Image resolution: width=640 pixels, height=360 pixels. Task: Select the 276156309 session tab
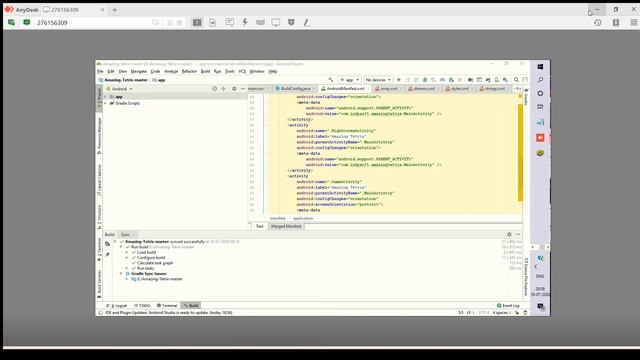(x=73, y=9)
